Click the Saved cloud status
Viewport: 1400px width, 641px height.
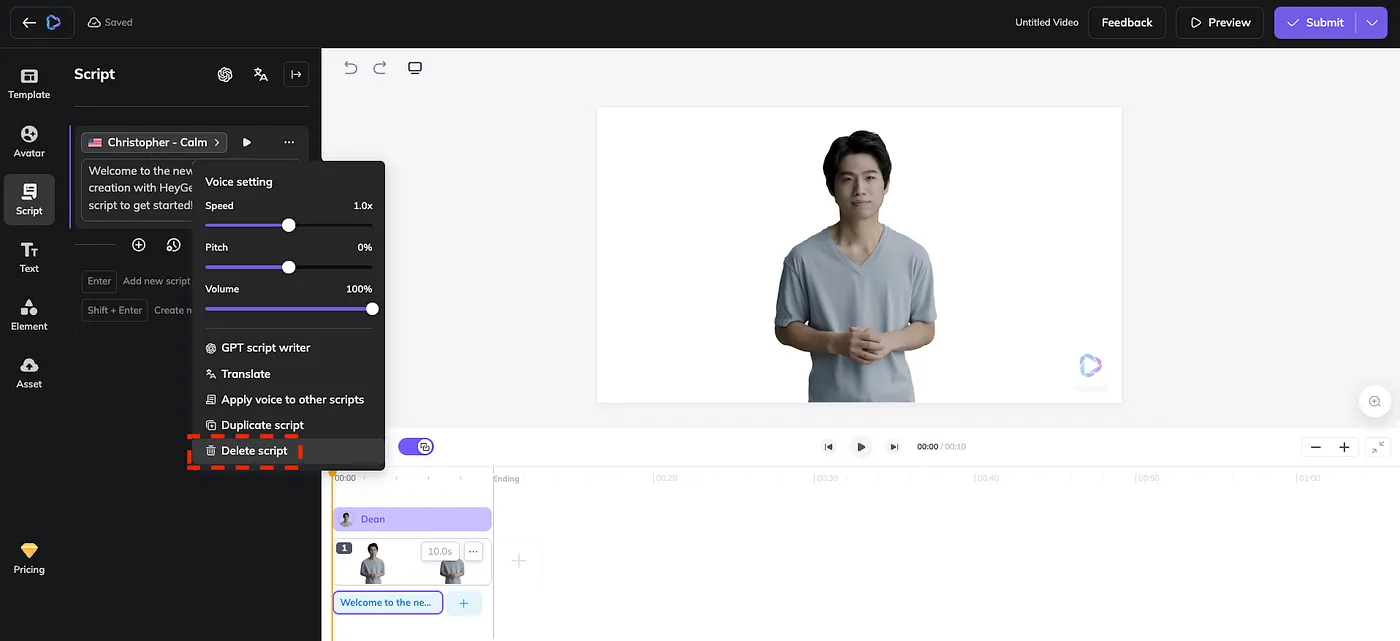(110, 22)
